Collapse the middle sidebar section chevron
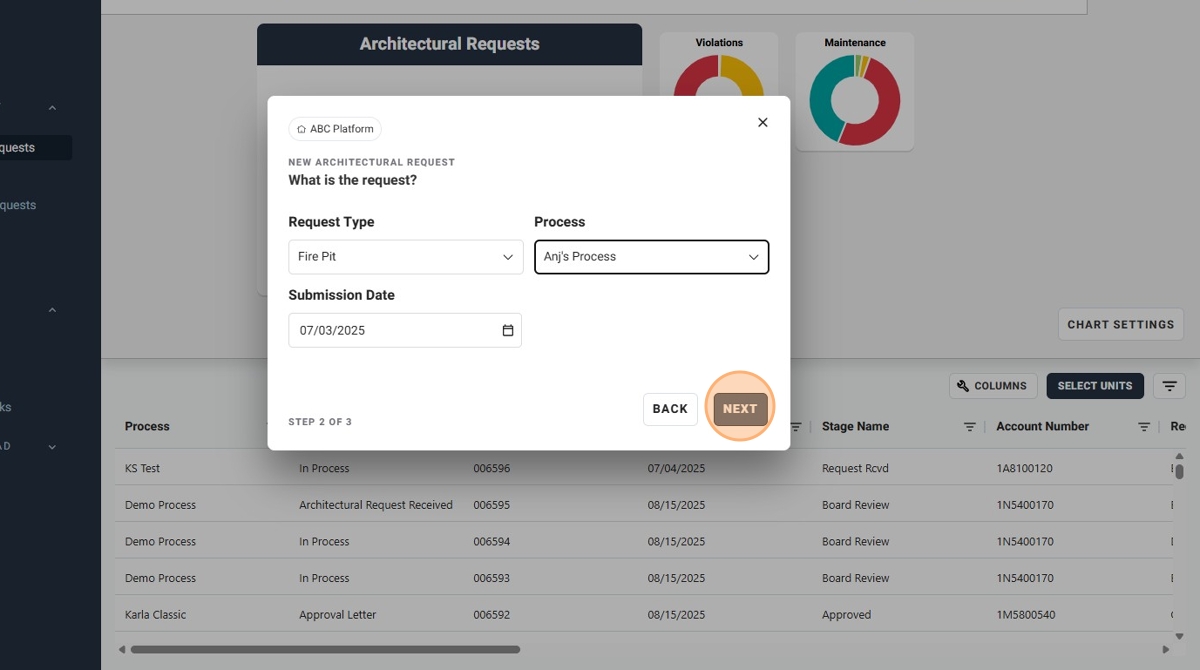1200x670 pixels. click(52, 310)
